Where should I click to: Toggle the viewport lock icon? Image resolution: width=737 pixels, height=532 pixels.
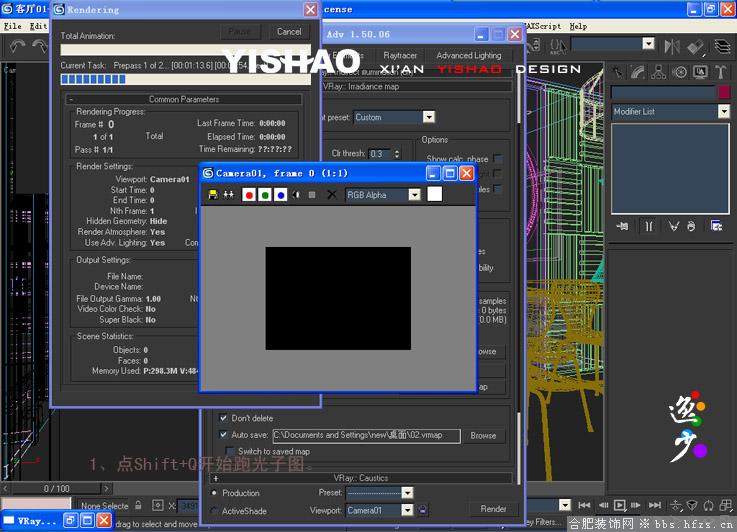(423, 510)
